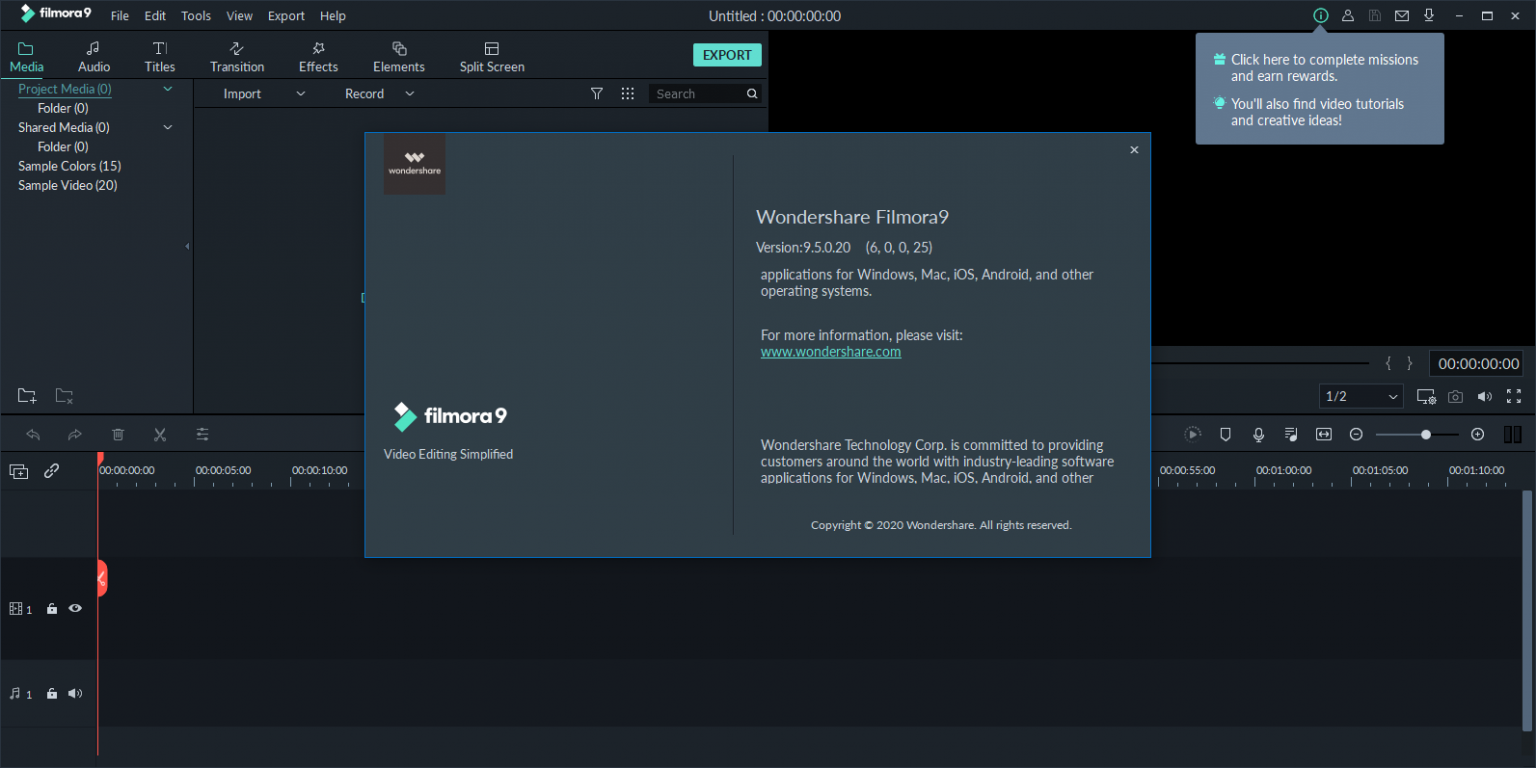Select Sample Video (20)
This screenshot has width=1536, height=768.
pos(68,185)
